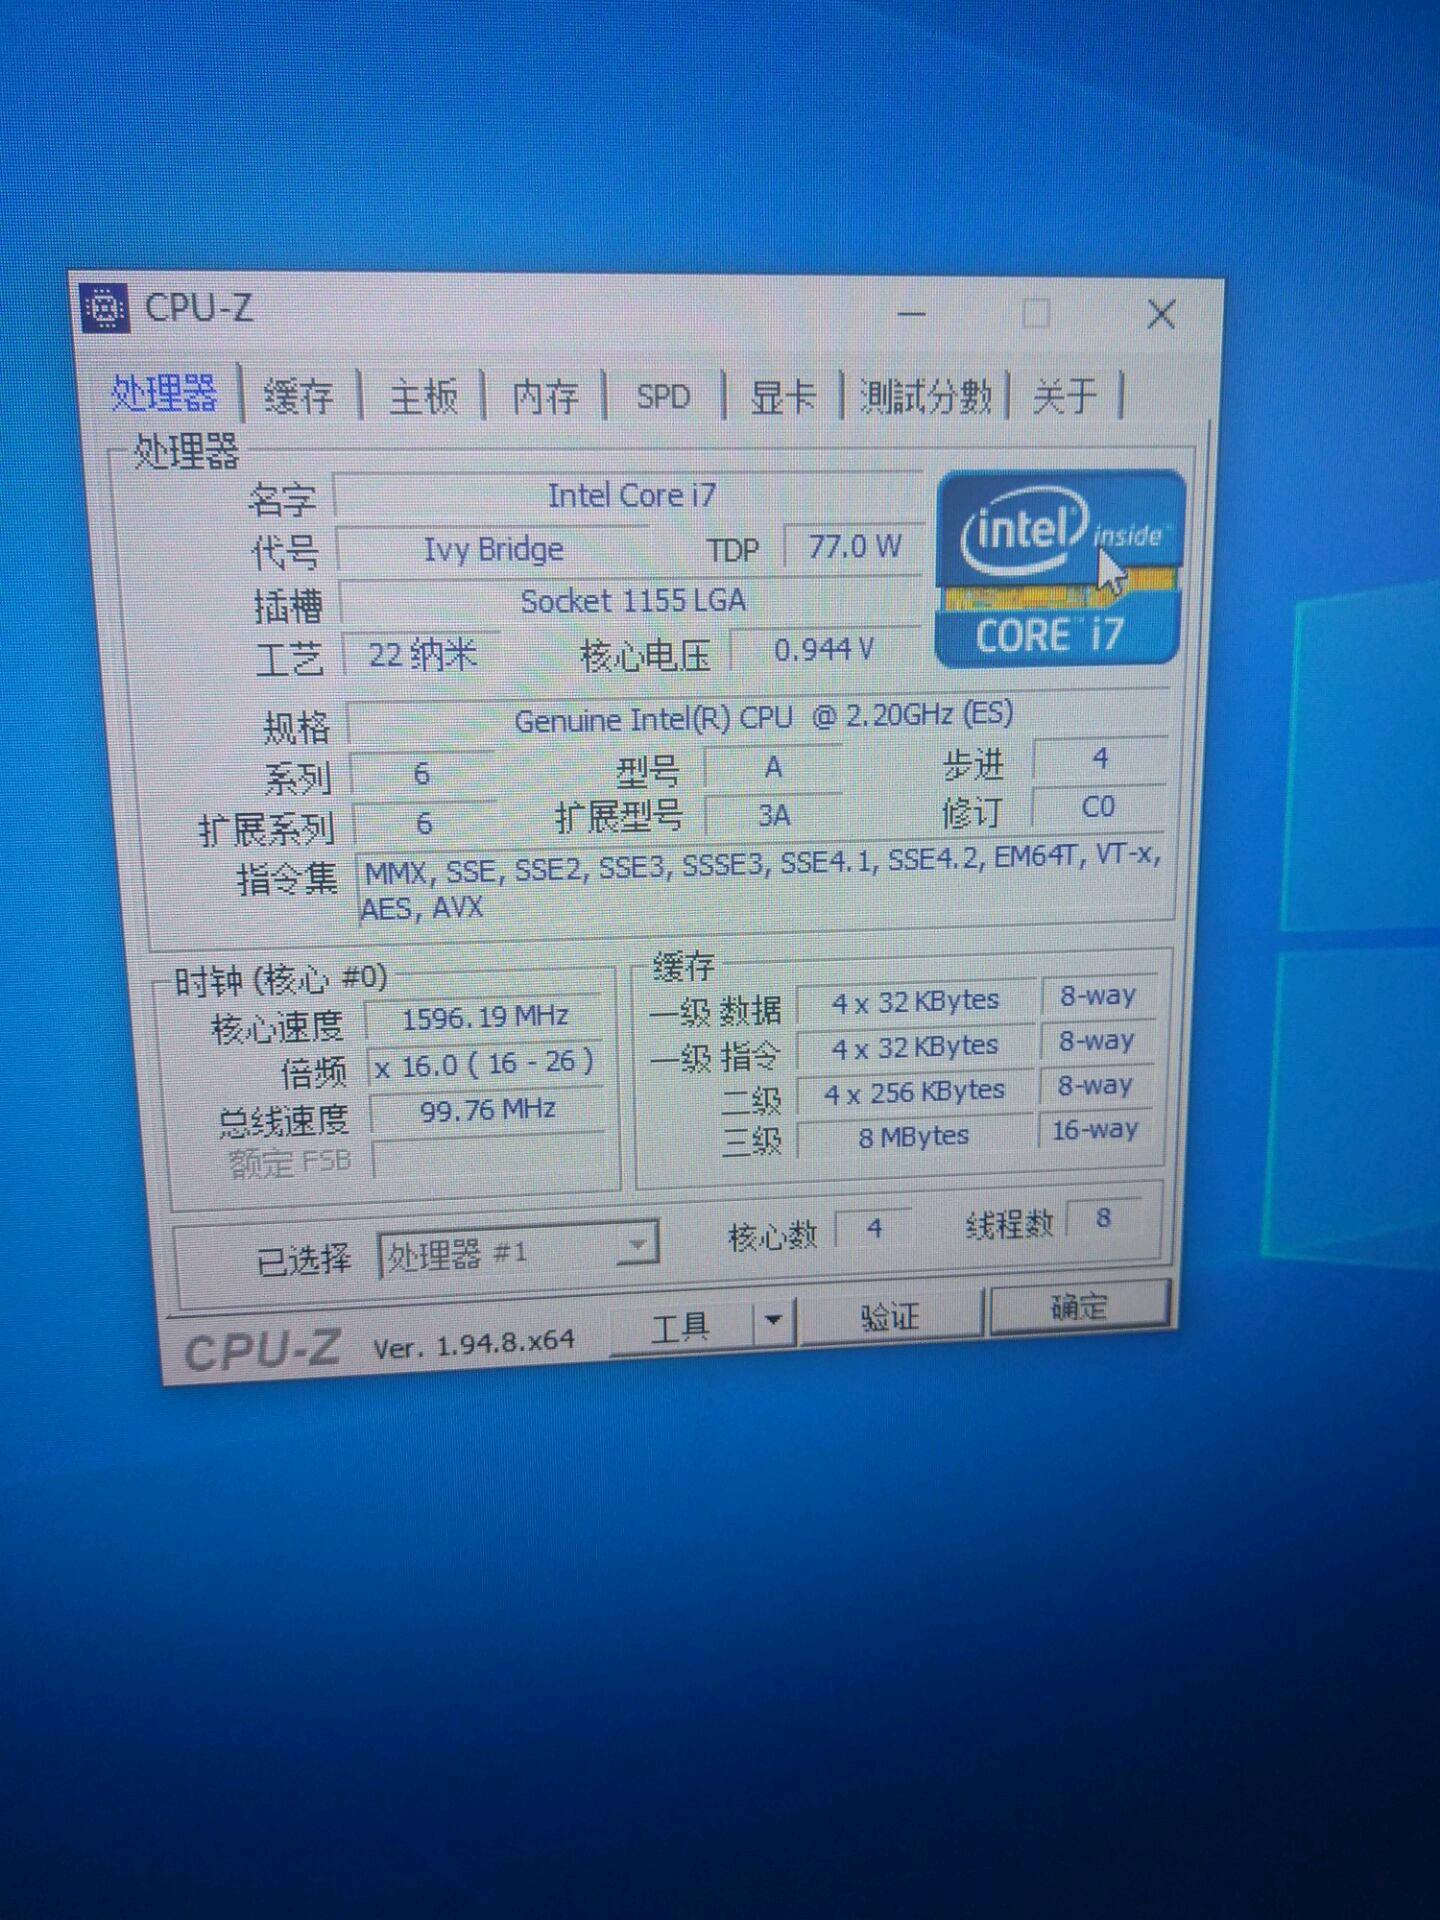Click the name field Intel Core i7
Screen dimensions: 1440x1920
[631, 495]
